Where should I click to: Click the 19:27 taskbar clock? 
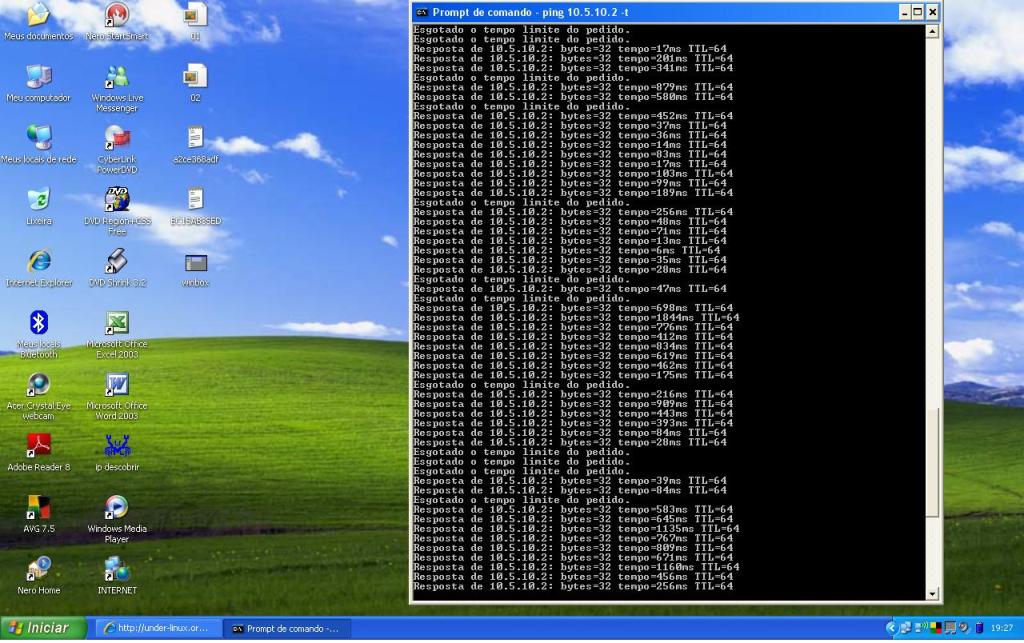click(x=1002, y=628)
